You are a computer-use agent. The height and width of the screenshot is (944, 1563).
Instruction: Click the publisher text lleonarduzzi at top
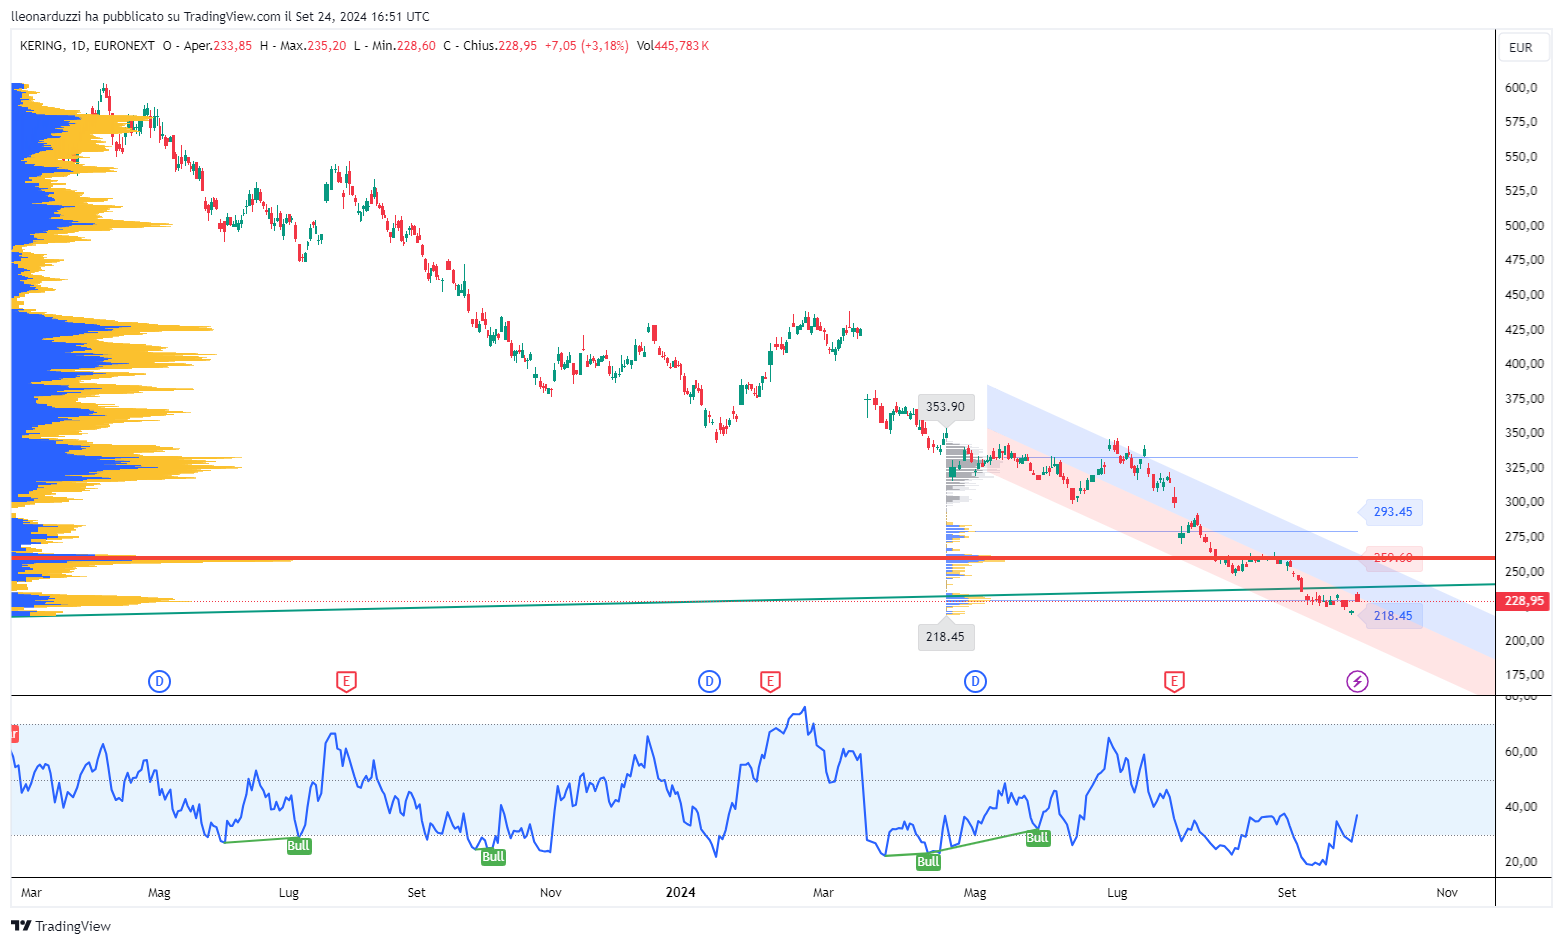point(46,16)
